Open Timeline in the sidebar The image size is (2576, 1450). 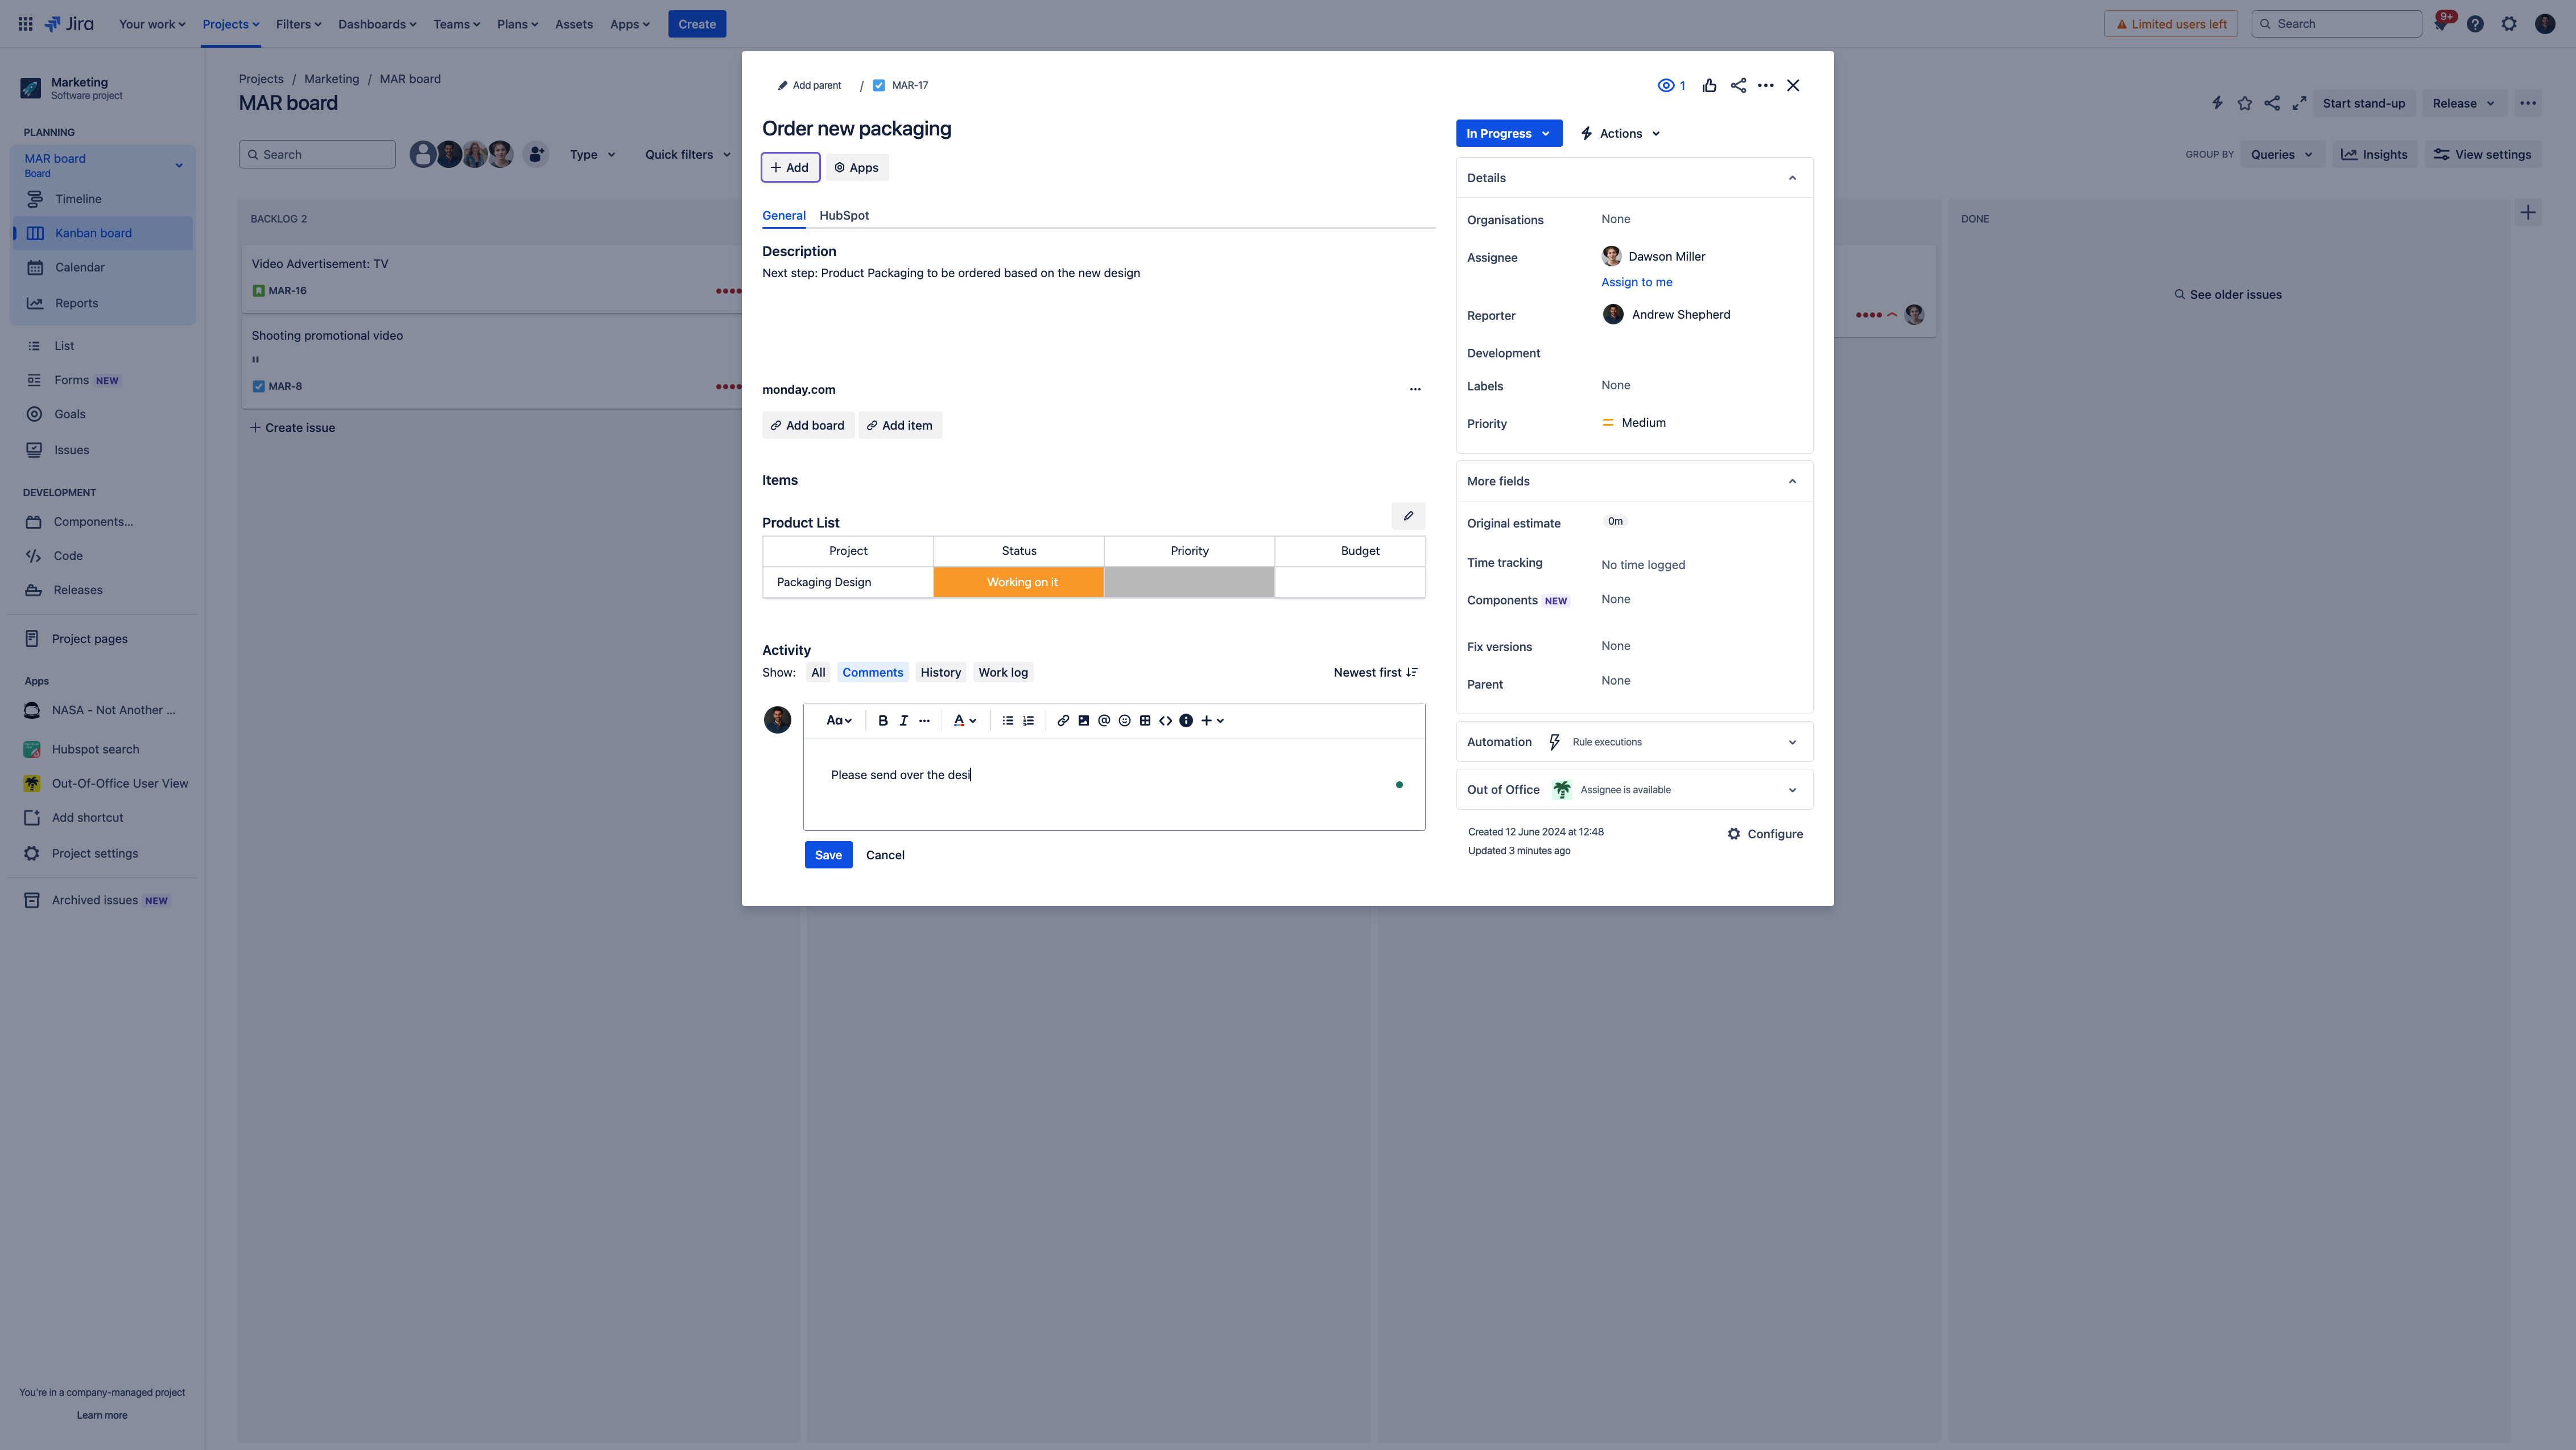click(x=103, y=199)
